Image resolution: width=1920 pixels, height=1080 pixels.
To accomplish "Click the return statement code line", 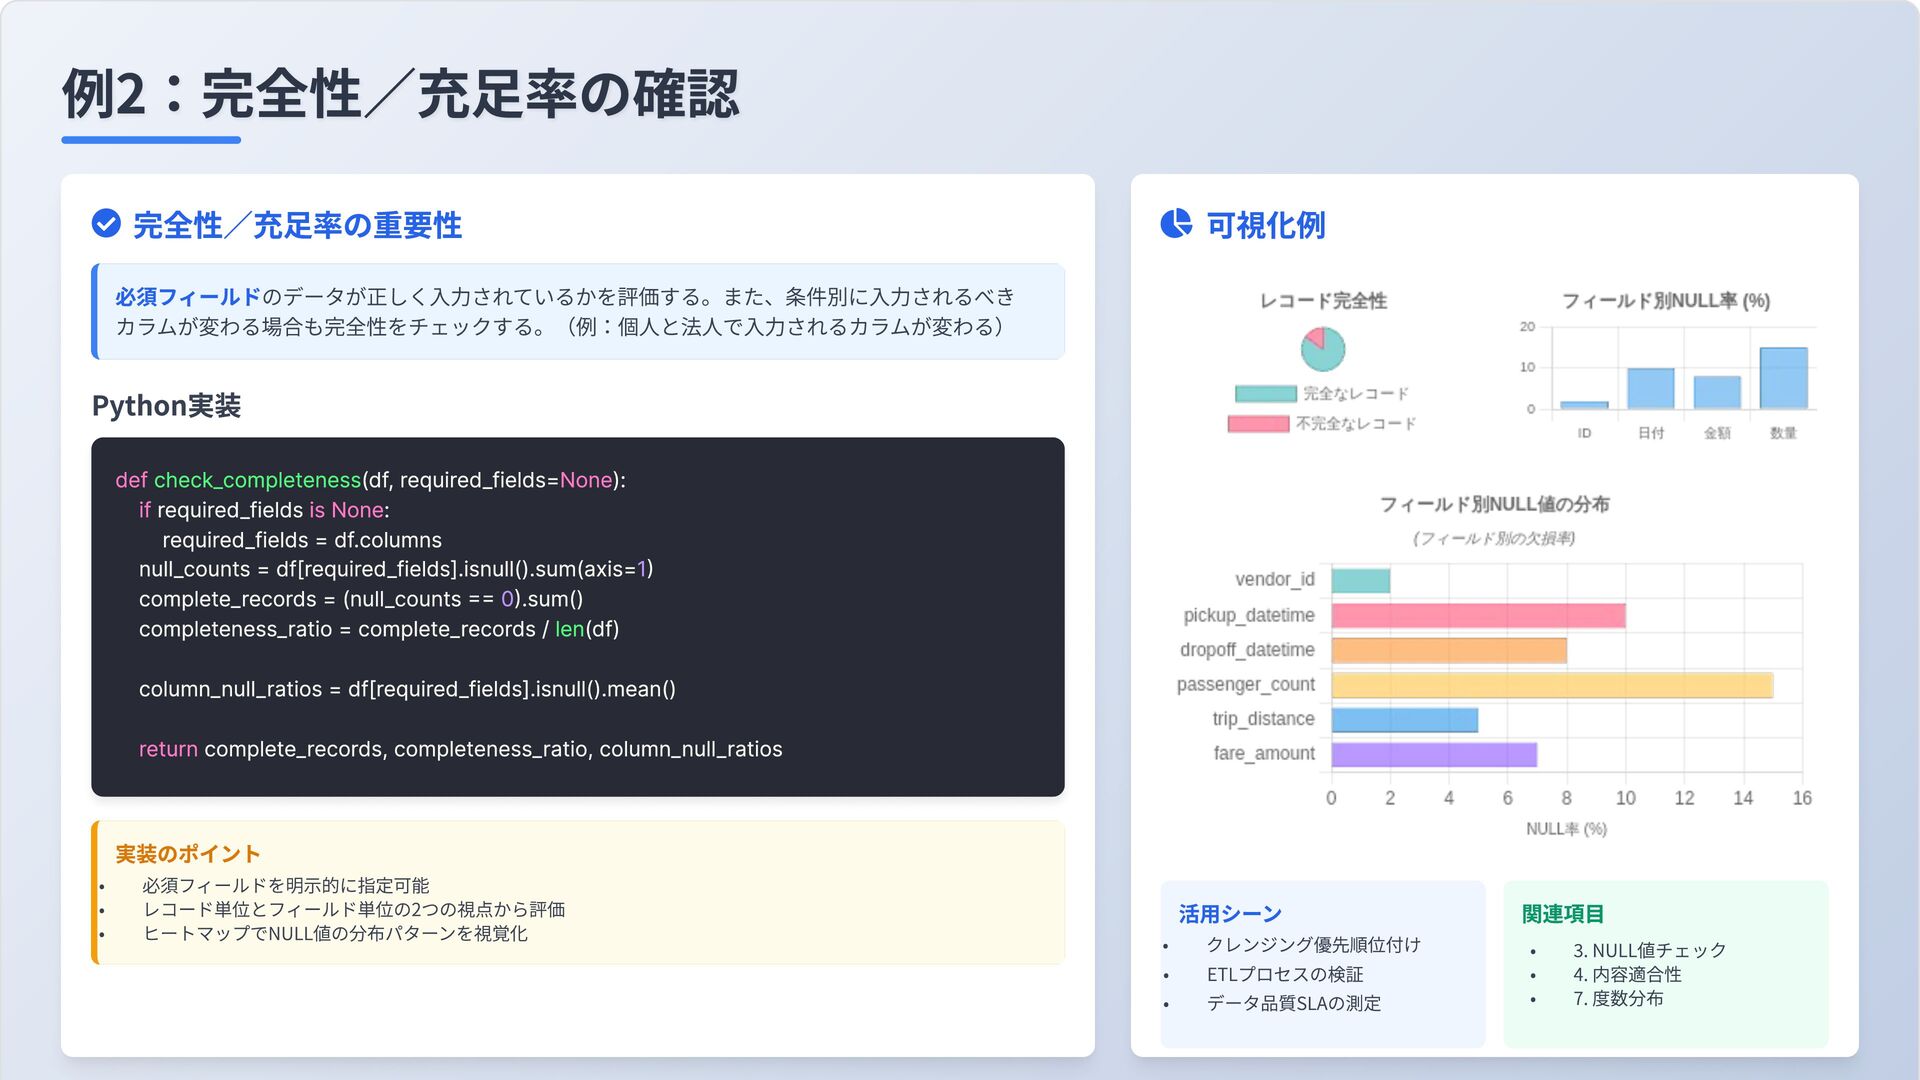I will (460, 749).
